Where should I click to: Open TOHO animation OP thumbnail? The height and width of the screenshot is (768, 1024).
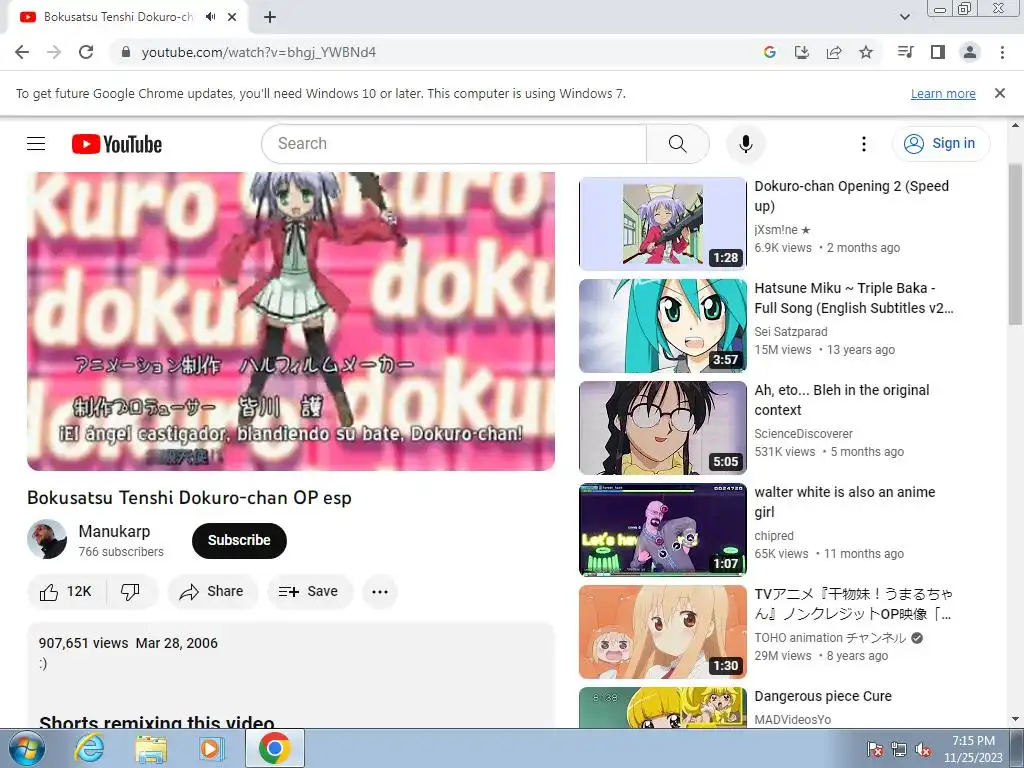(x=662, y=632)
